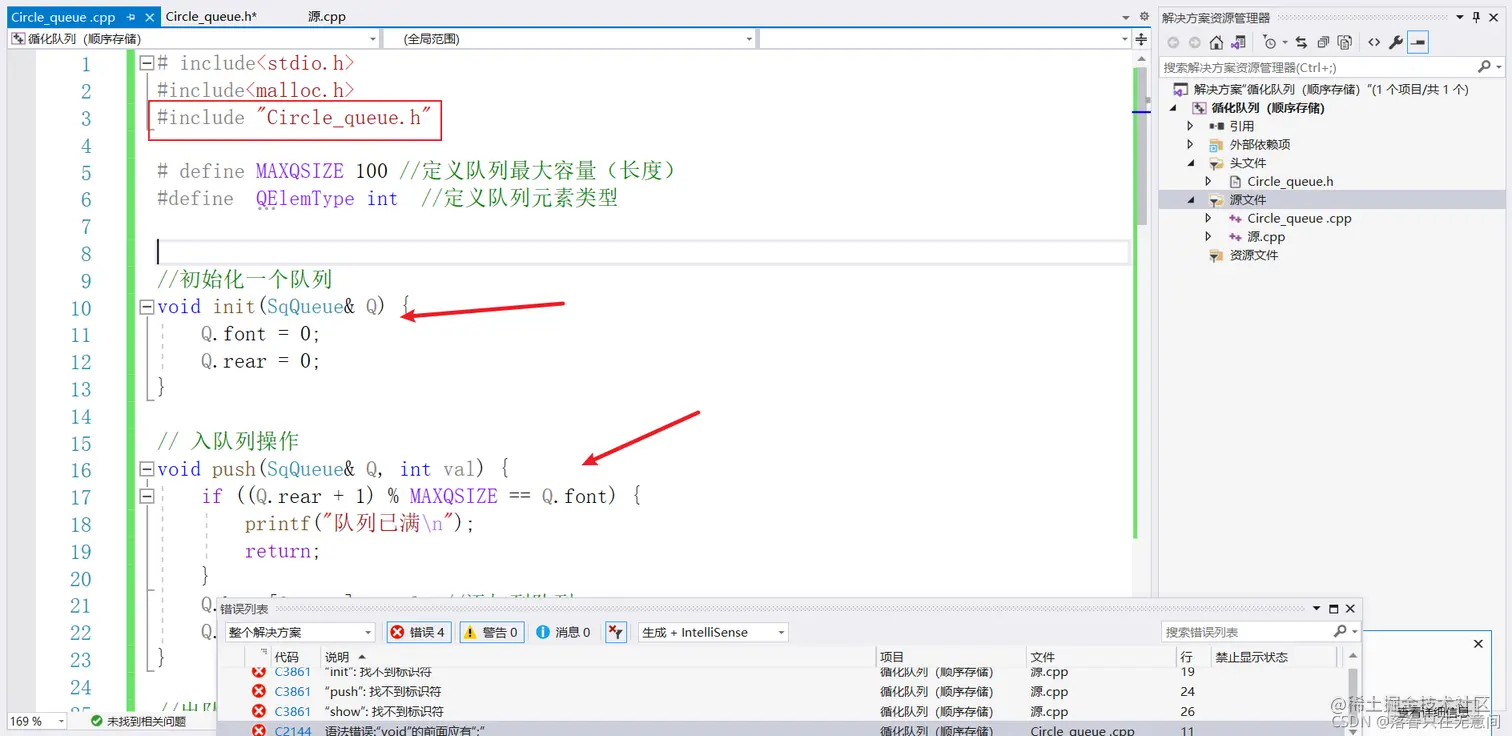Toggle preview selected items icon
The height and width of the screenshot is (736, 1512).
1418,42
